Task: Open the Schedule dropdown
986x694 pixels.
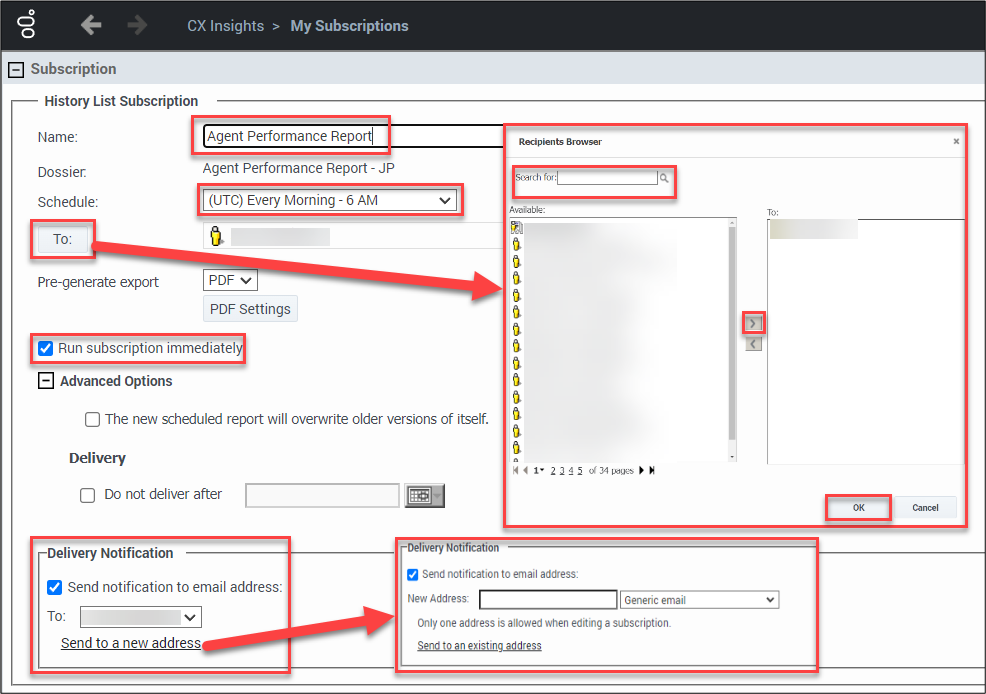Action: click(330, 200)
